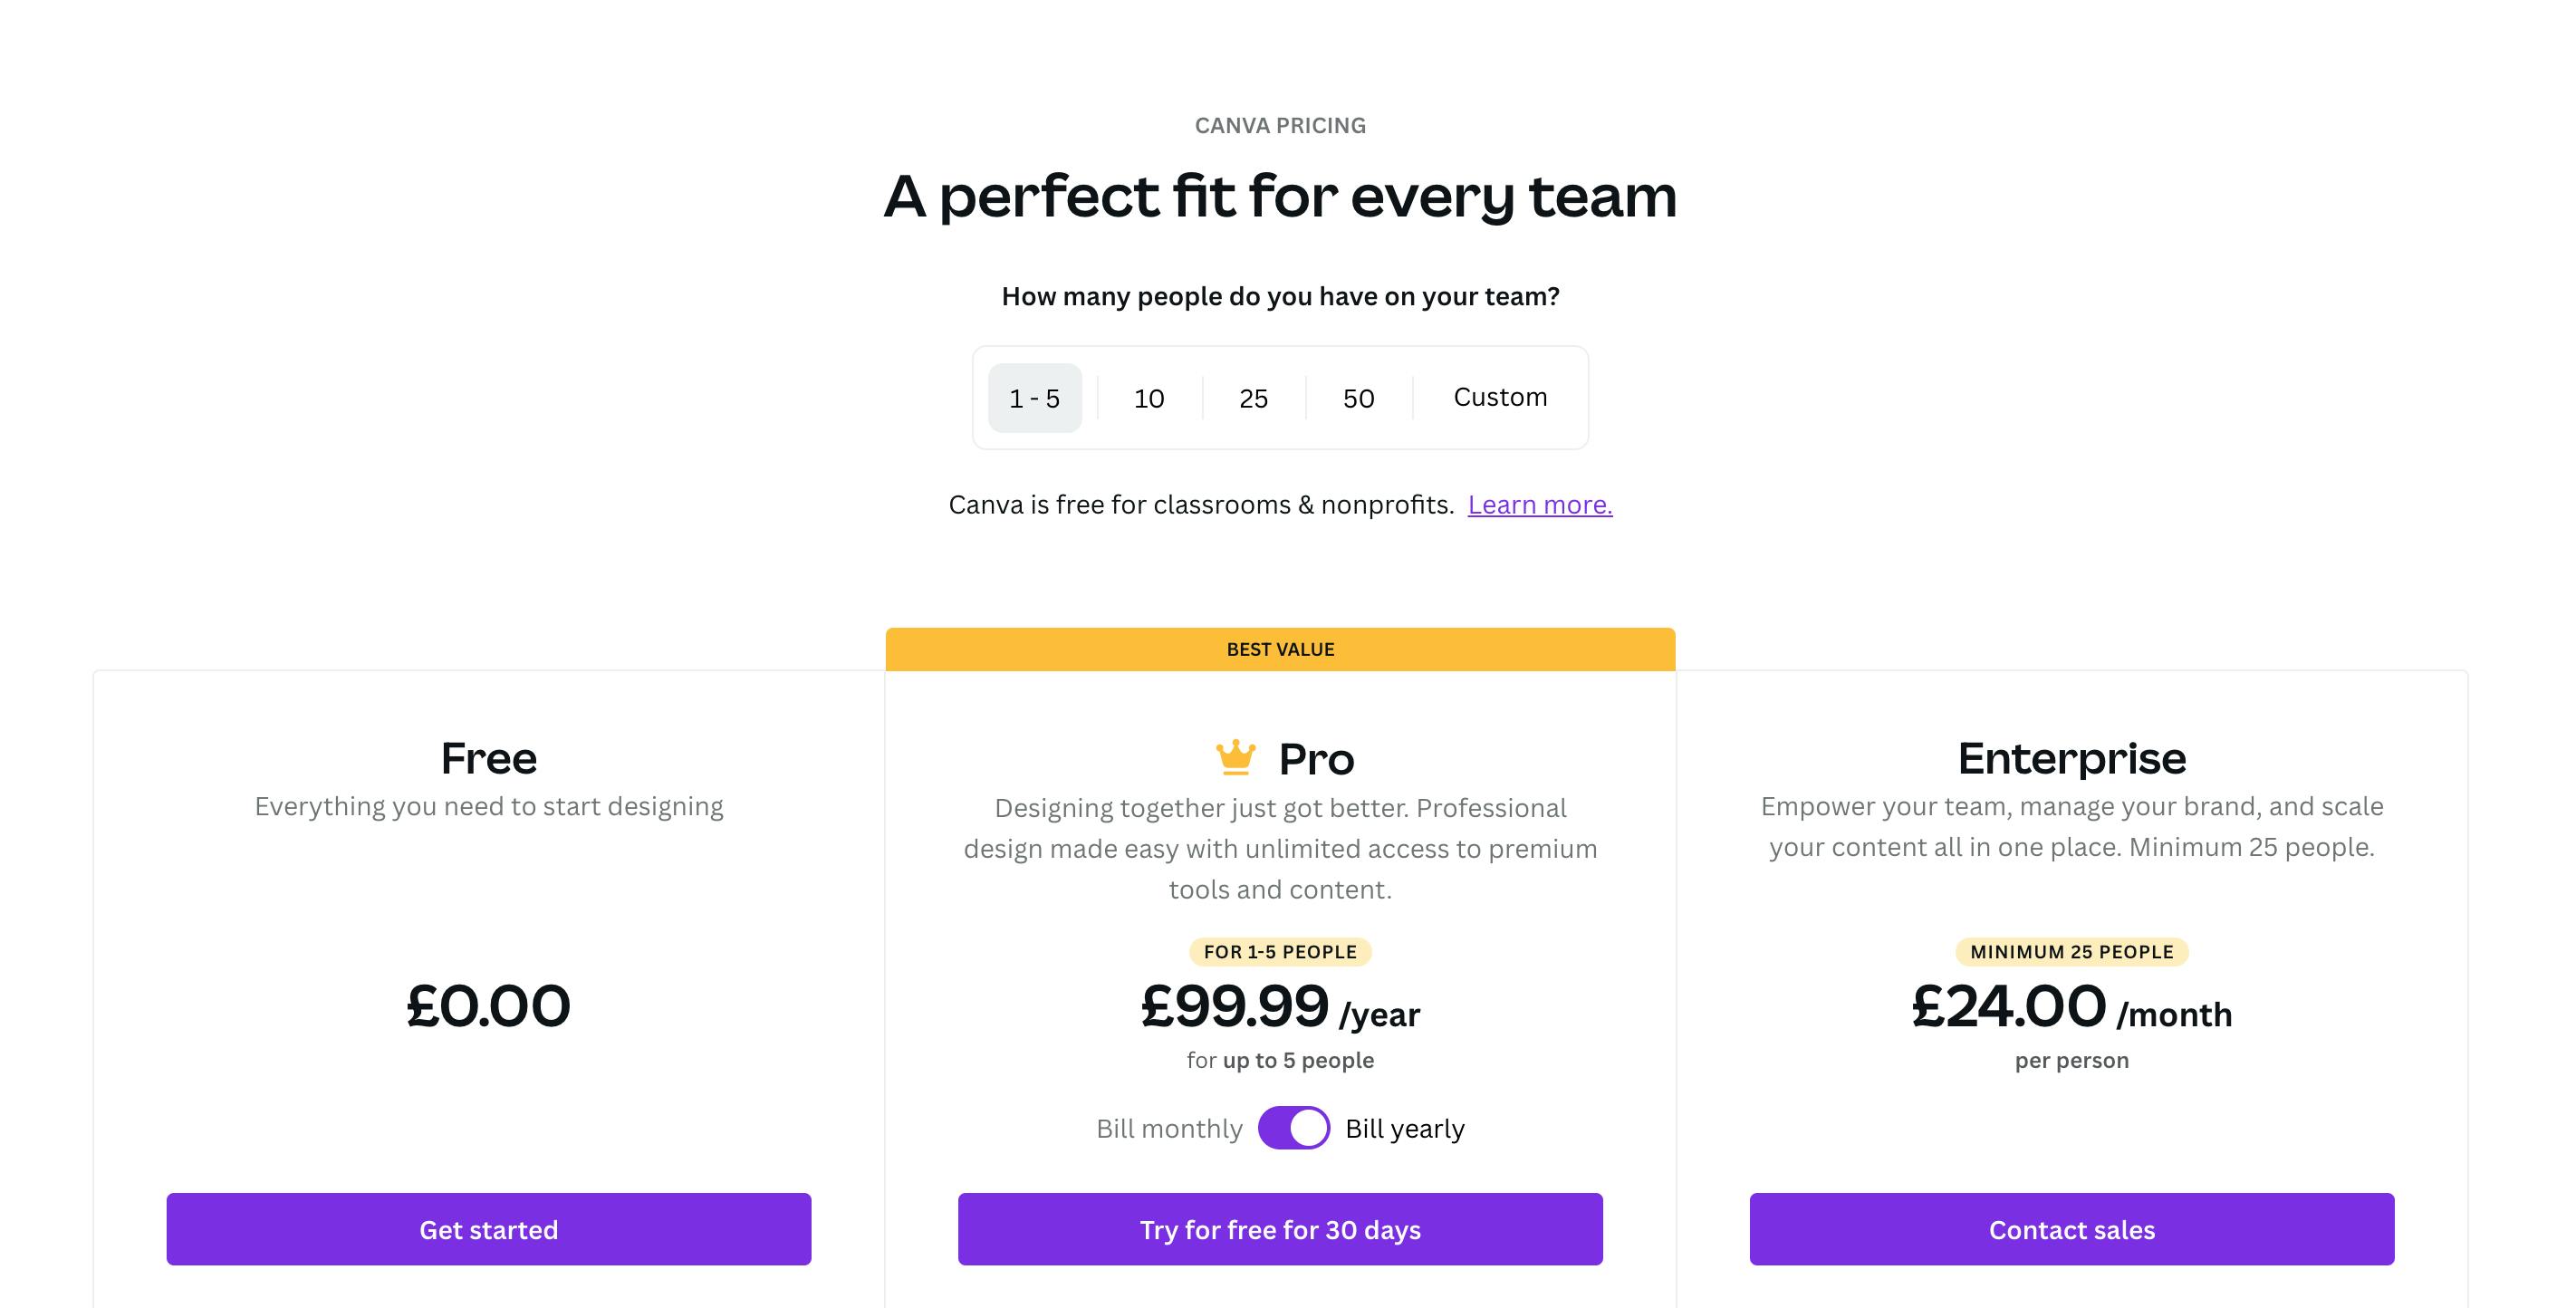Toggle the Bill monthly/yearly switch
The image size is (2576, 1308).
1293,1128
